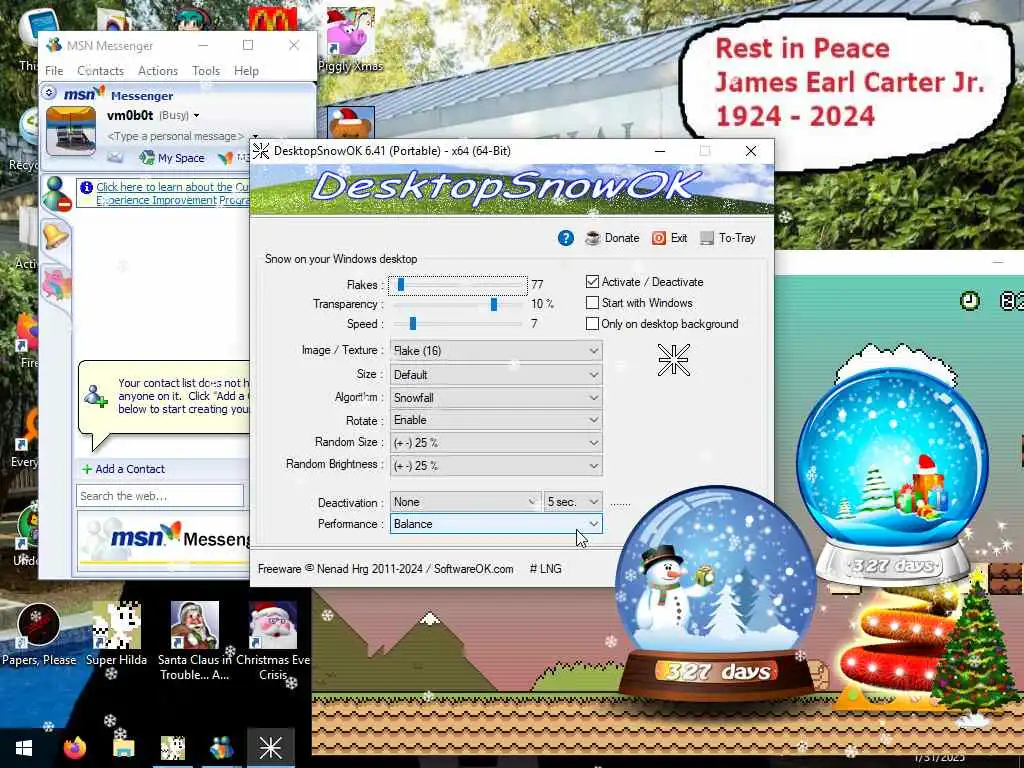This screenshot has height=768, width=1024.
Task: Enable Start with Windows checkbox
Action: pyautogui.click(x=592, y=302)
